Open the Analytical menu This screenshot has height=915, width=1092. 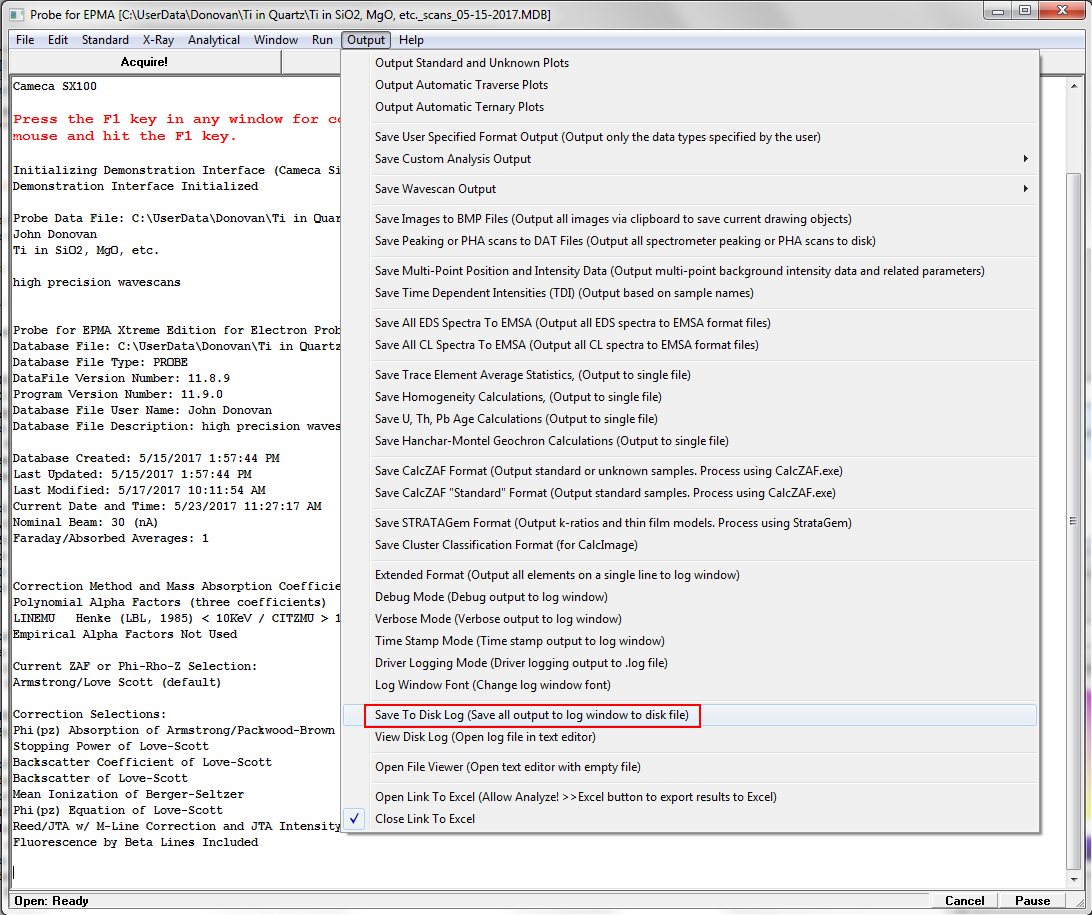214,40
